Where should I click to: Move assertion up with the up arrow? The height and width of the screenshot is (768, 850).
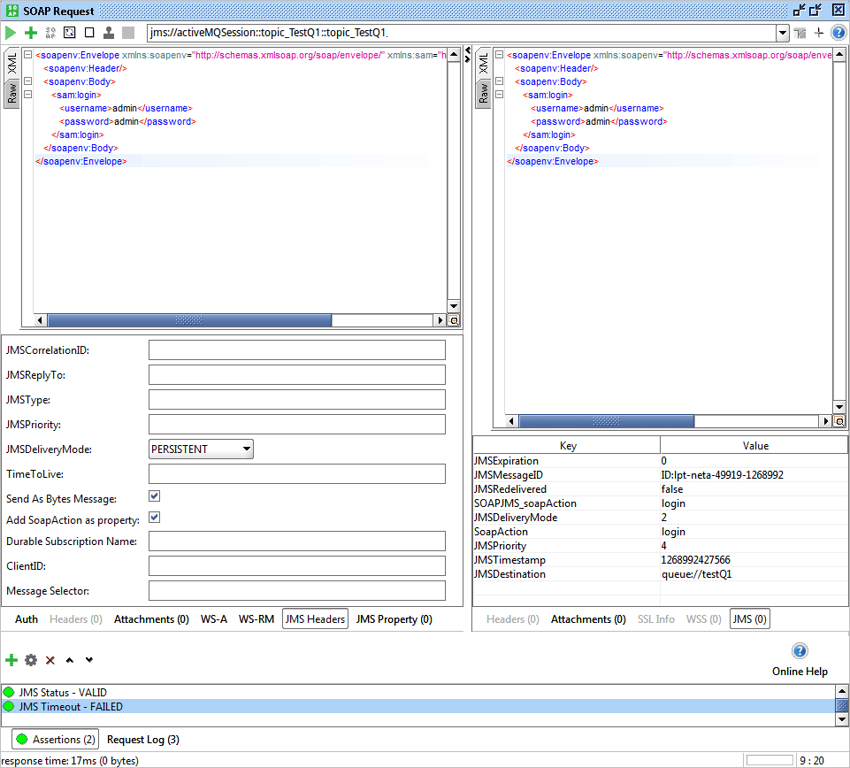(x=69, y=660)
